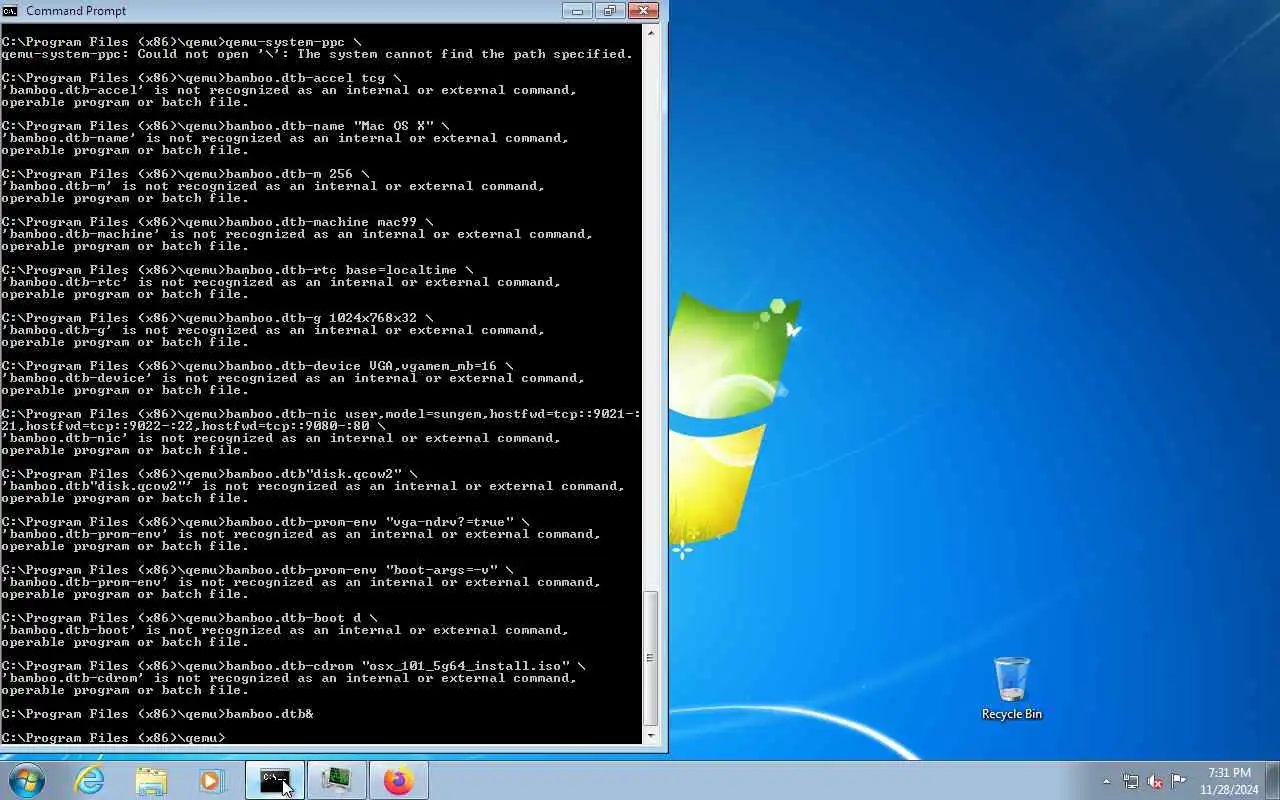Screen dimensions: 1280x800
Task: Click the 'osx_101_5g64_install.iso' cdrom command line
Action: 293,666
